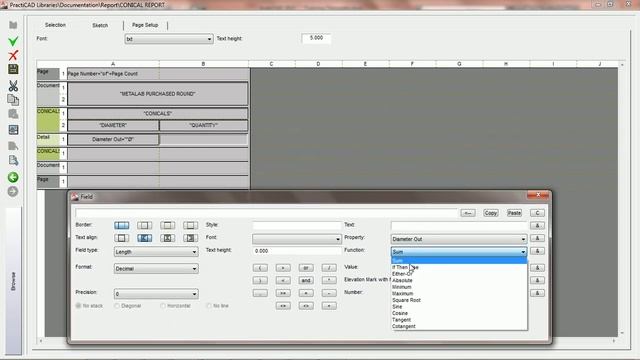
Task: Click the grey folder icon atop sidebar
Action: 13,25
